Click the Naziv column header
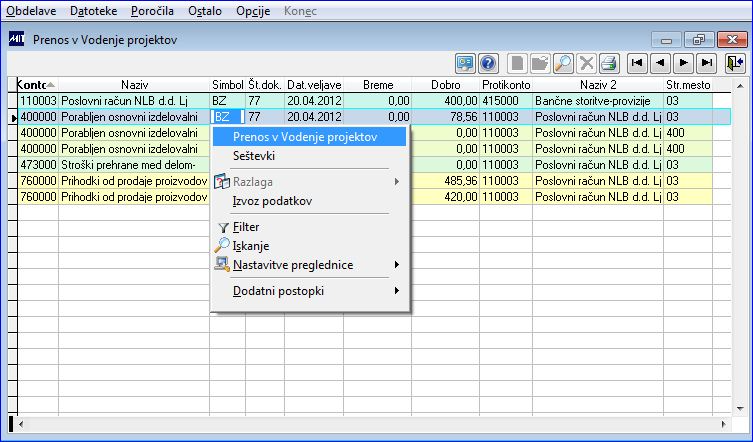Viewport: 753px width, 442px height. (134, 85)
